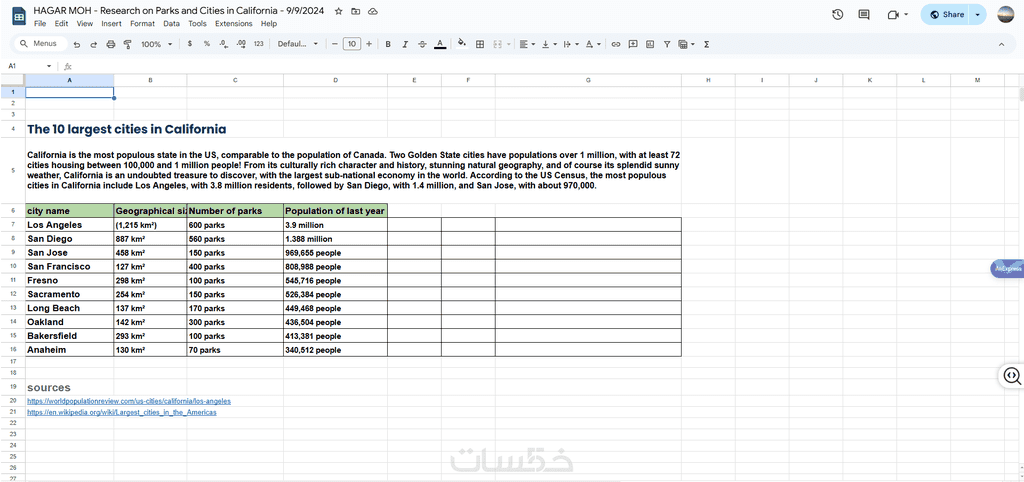
Task: Select the '808,988 people' cell
Action: (336, 266)
